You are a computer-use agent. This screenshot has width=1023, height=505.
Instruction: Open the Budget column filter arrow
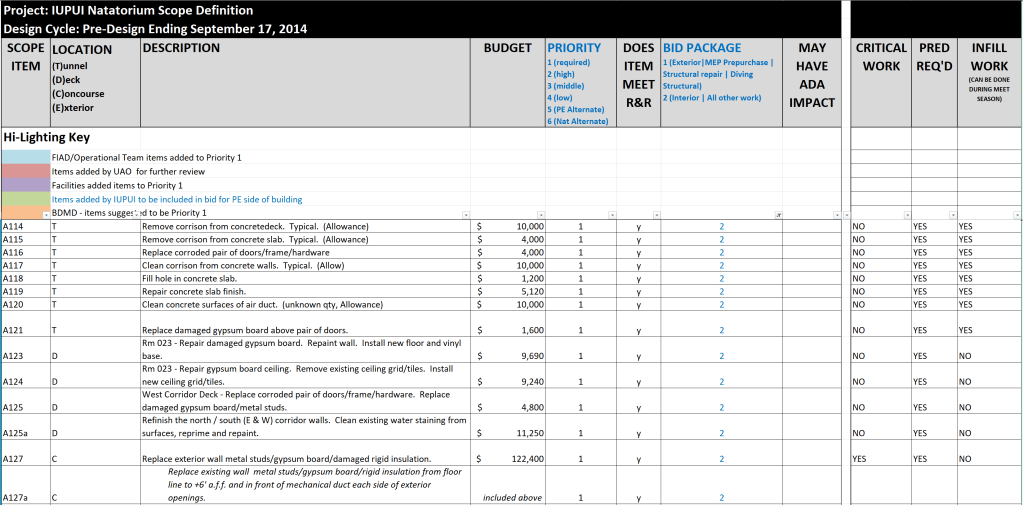click(540, 215)
